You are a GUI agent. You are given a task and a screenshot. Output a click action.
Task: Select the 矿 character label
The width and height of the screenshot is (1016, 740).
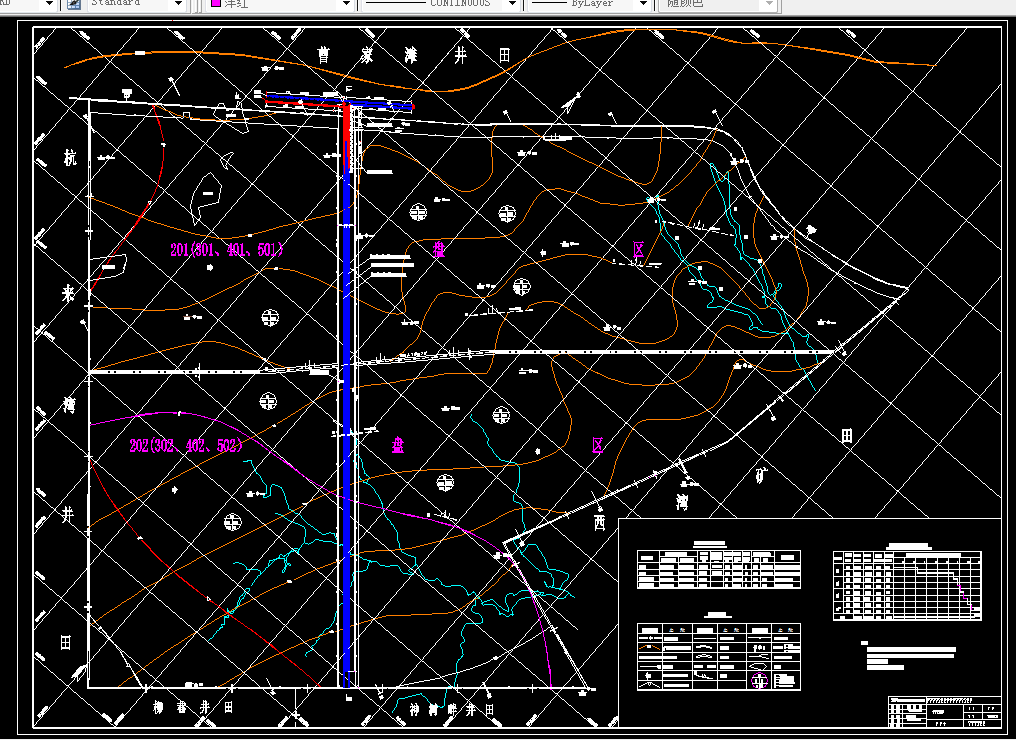coord(761,475)
